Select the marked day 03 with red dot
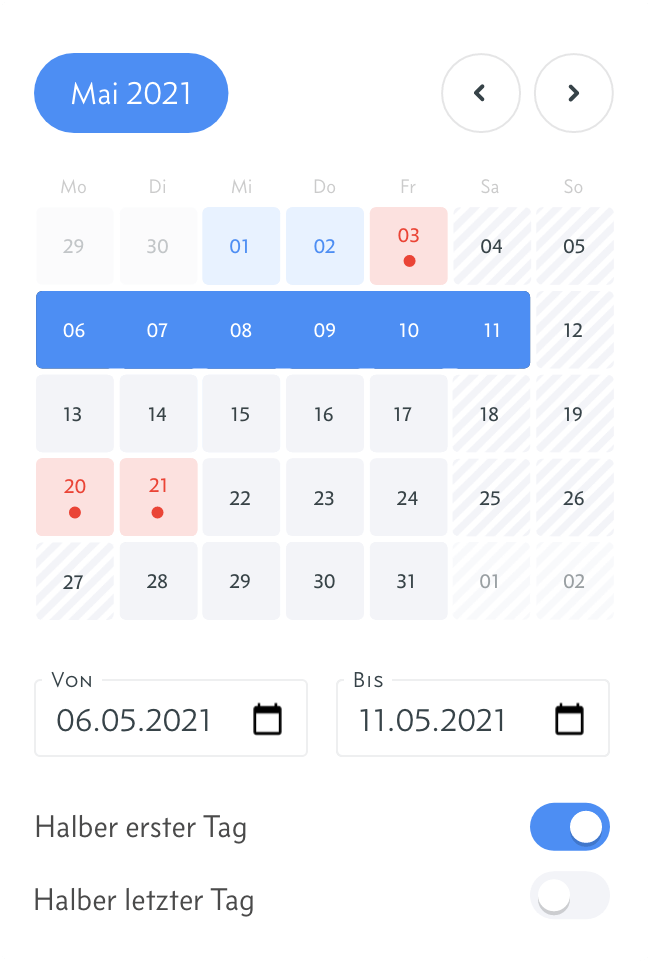Screen dimensions: 651x961 tap(408, 246)
